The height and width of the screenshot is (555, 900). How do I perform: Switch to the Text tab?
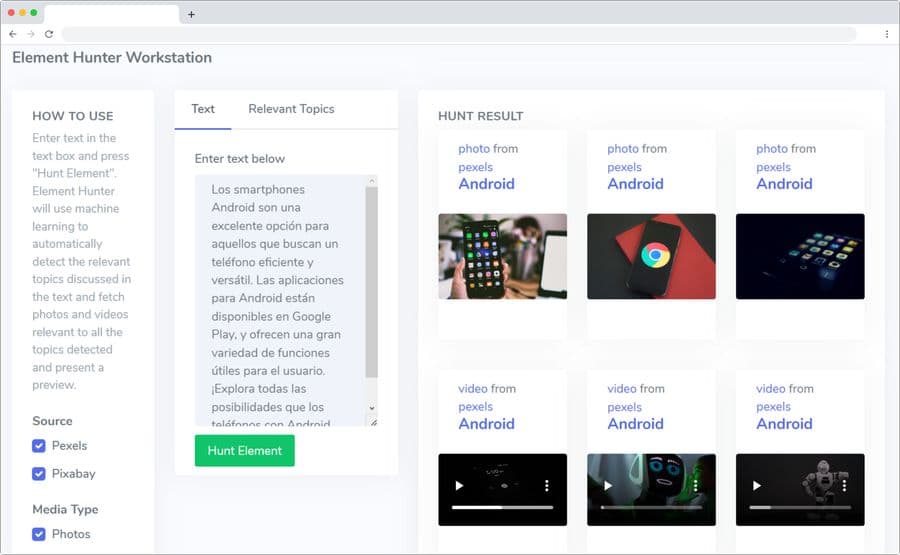coord(203,109)
